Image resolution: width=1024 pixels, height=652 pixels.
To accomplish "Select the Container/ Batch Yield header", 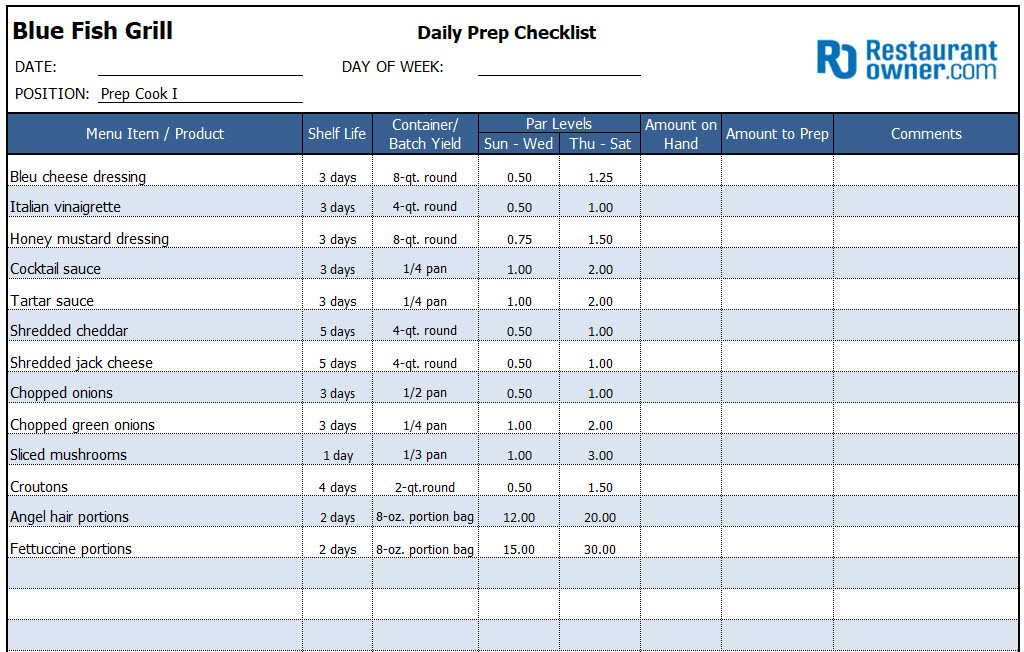I will point(425,134).
